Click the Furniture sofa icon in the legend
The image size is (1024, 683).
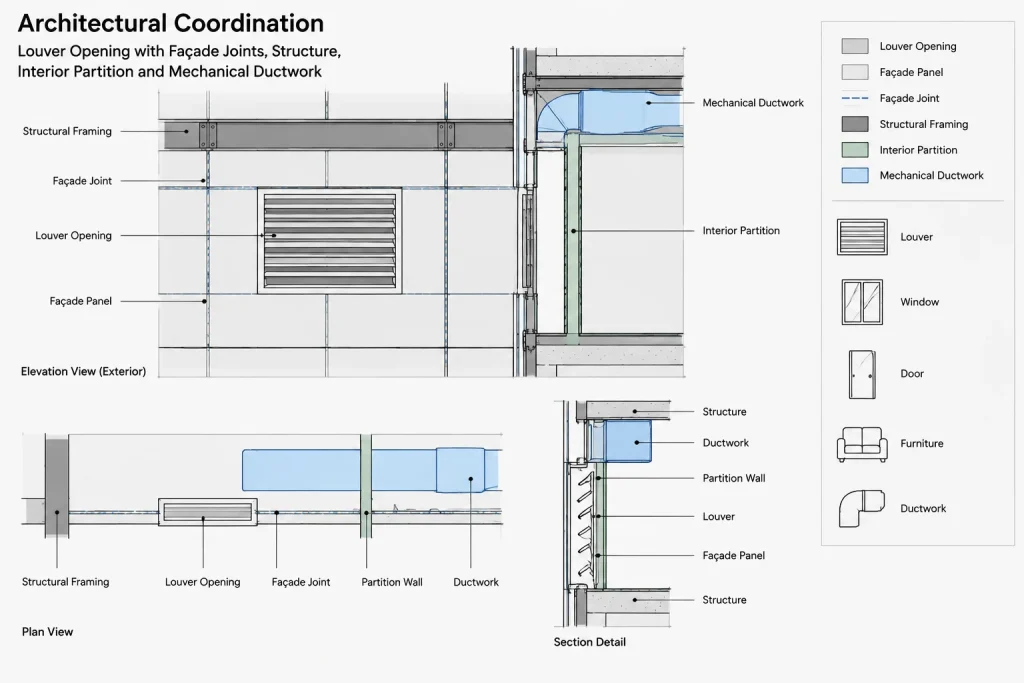862,445
